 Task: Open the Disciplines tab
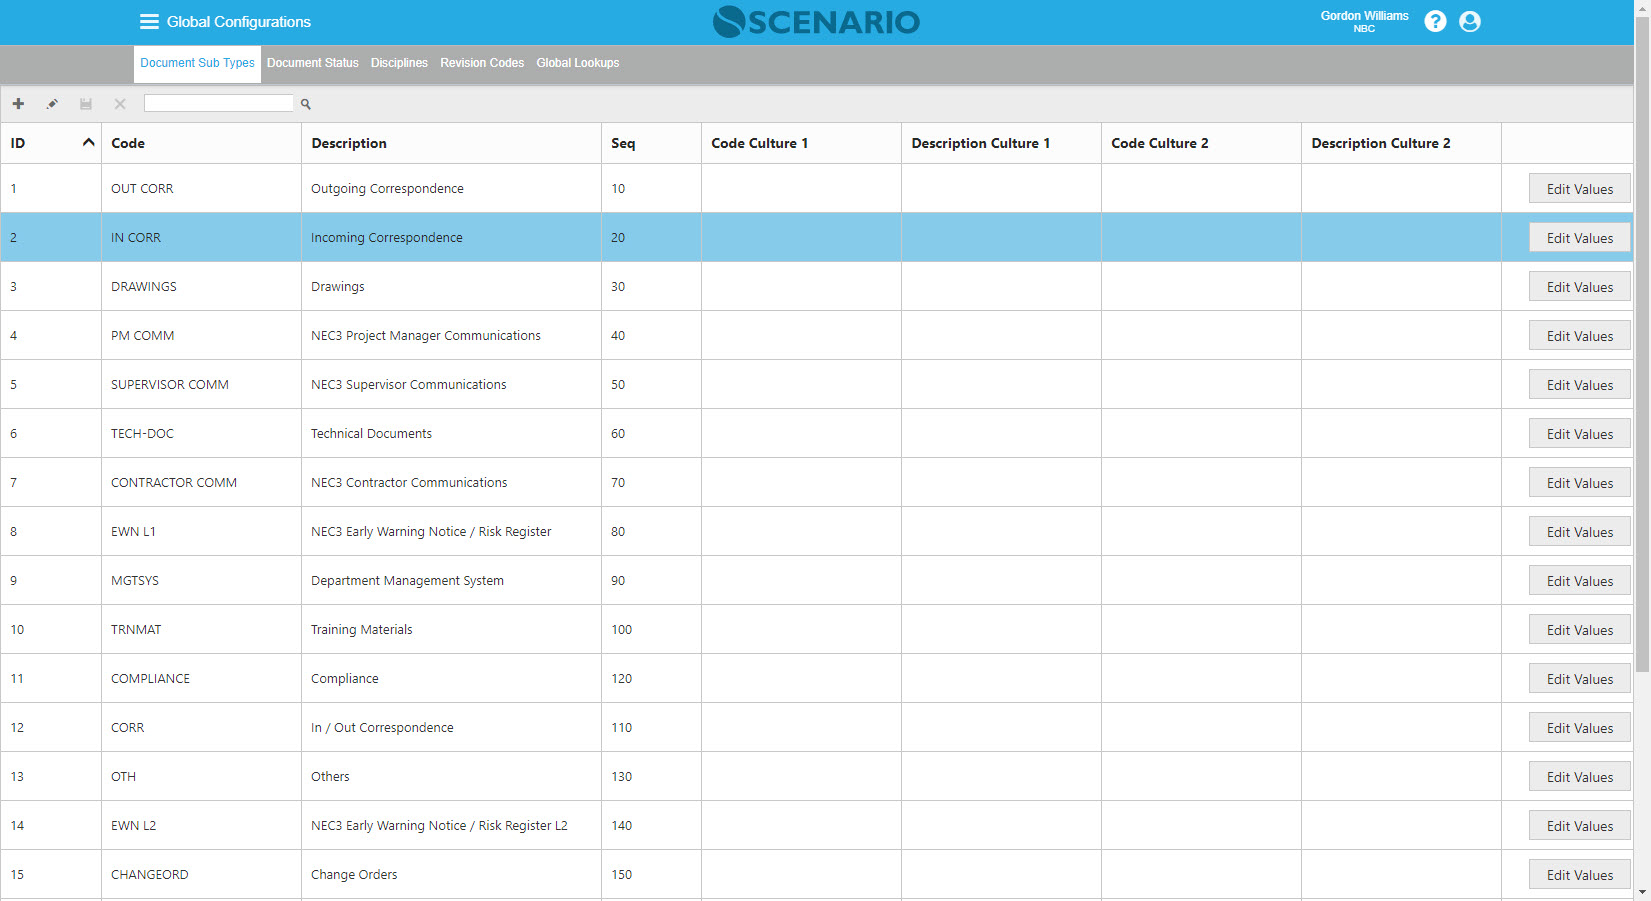click(399, 63)
